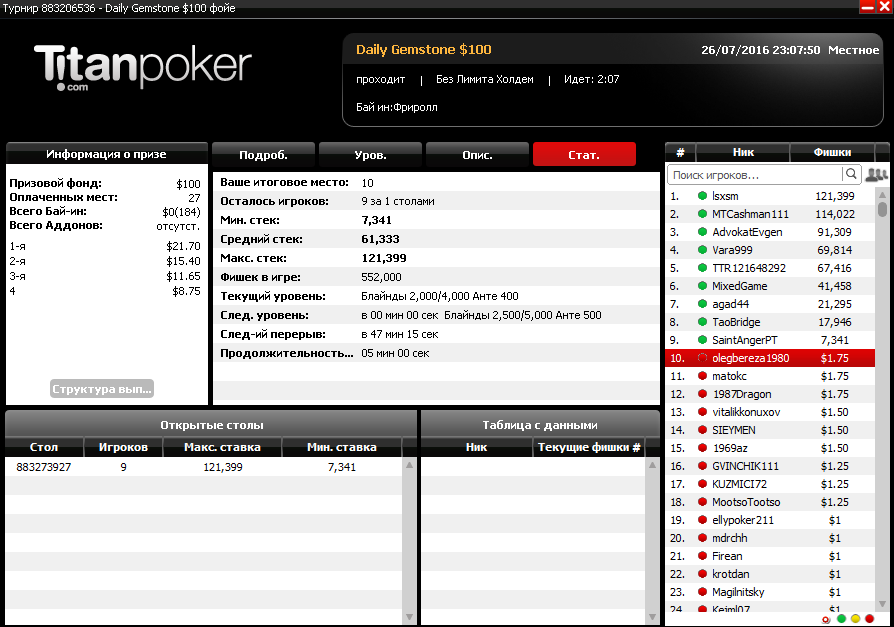Sort player list by Фишки column

832,152
